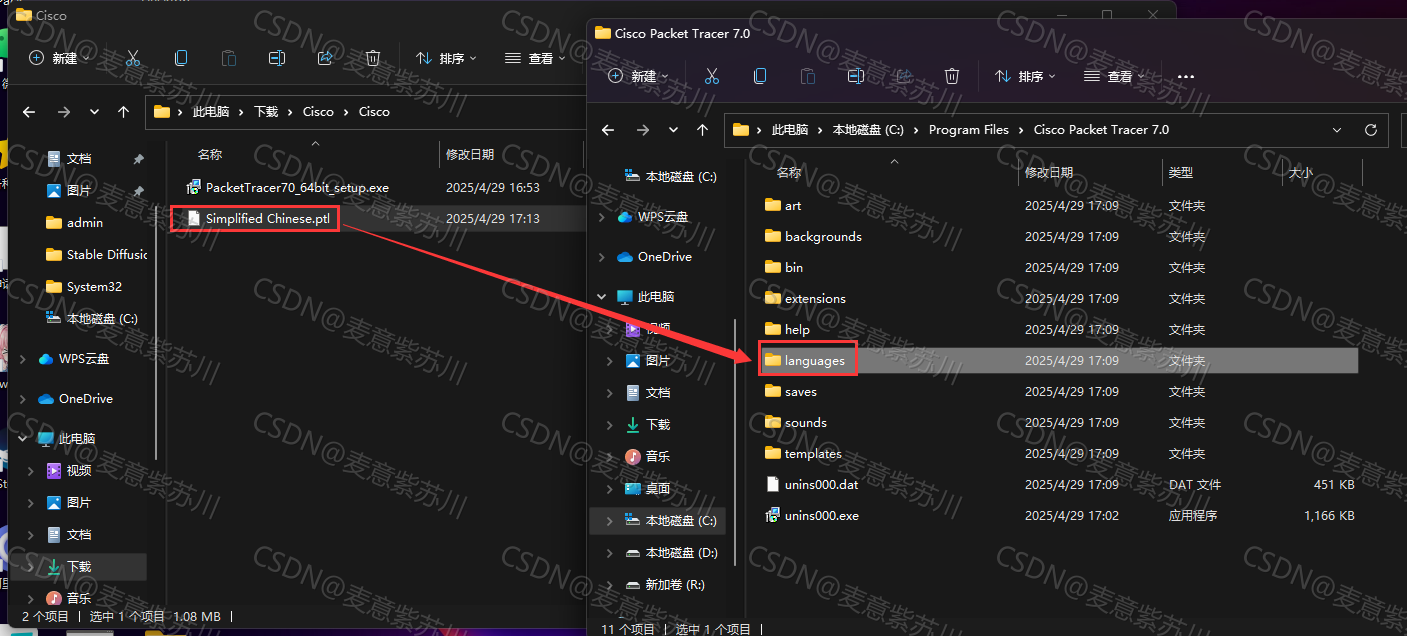The height and width of the screenshot is (636, 1407).
Task: Click Delete trash icon in Cisco window toolbar
Action: [373, 58]
